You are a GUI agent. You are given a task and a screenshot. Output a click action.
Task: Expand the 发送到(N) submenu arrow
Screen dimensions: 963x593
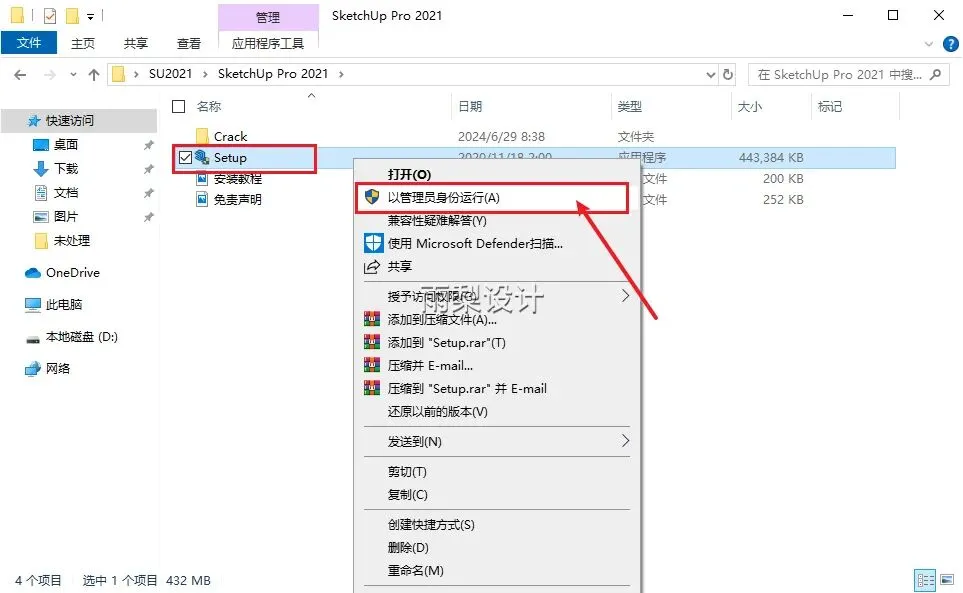[625, 441]
